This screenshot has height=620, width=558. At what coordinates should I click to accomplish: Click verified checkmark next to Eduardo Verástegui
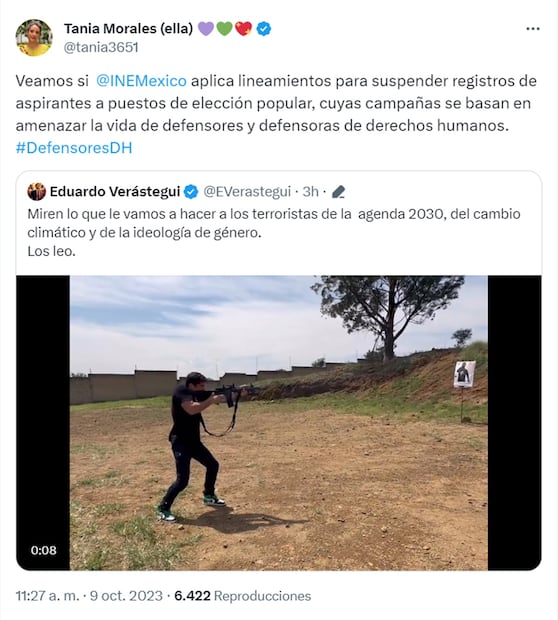[x=191, y=192]
